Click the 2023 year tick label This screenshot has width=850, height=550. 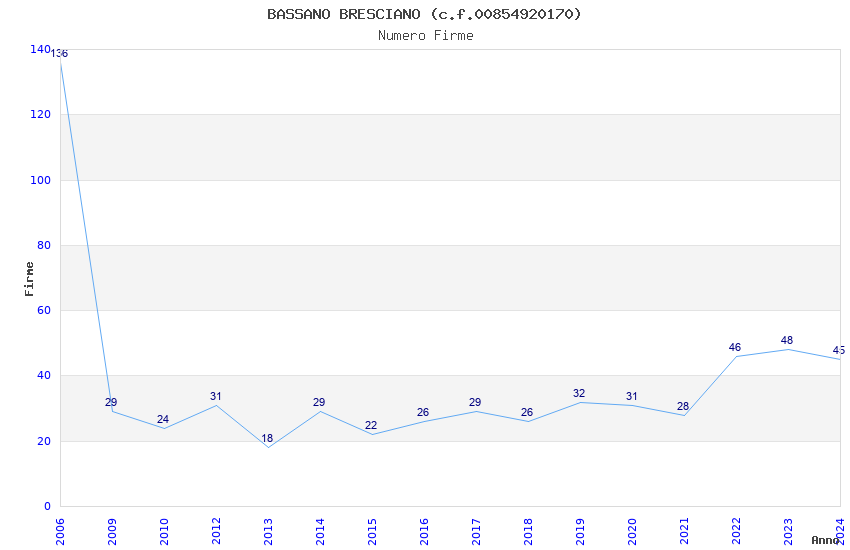point(789,531)
